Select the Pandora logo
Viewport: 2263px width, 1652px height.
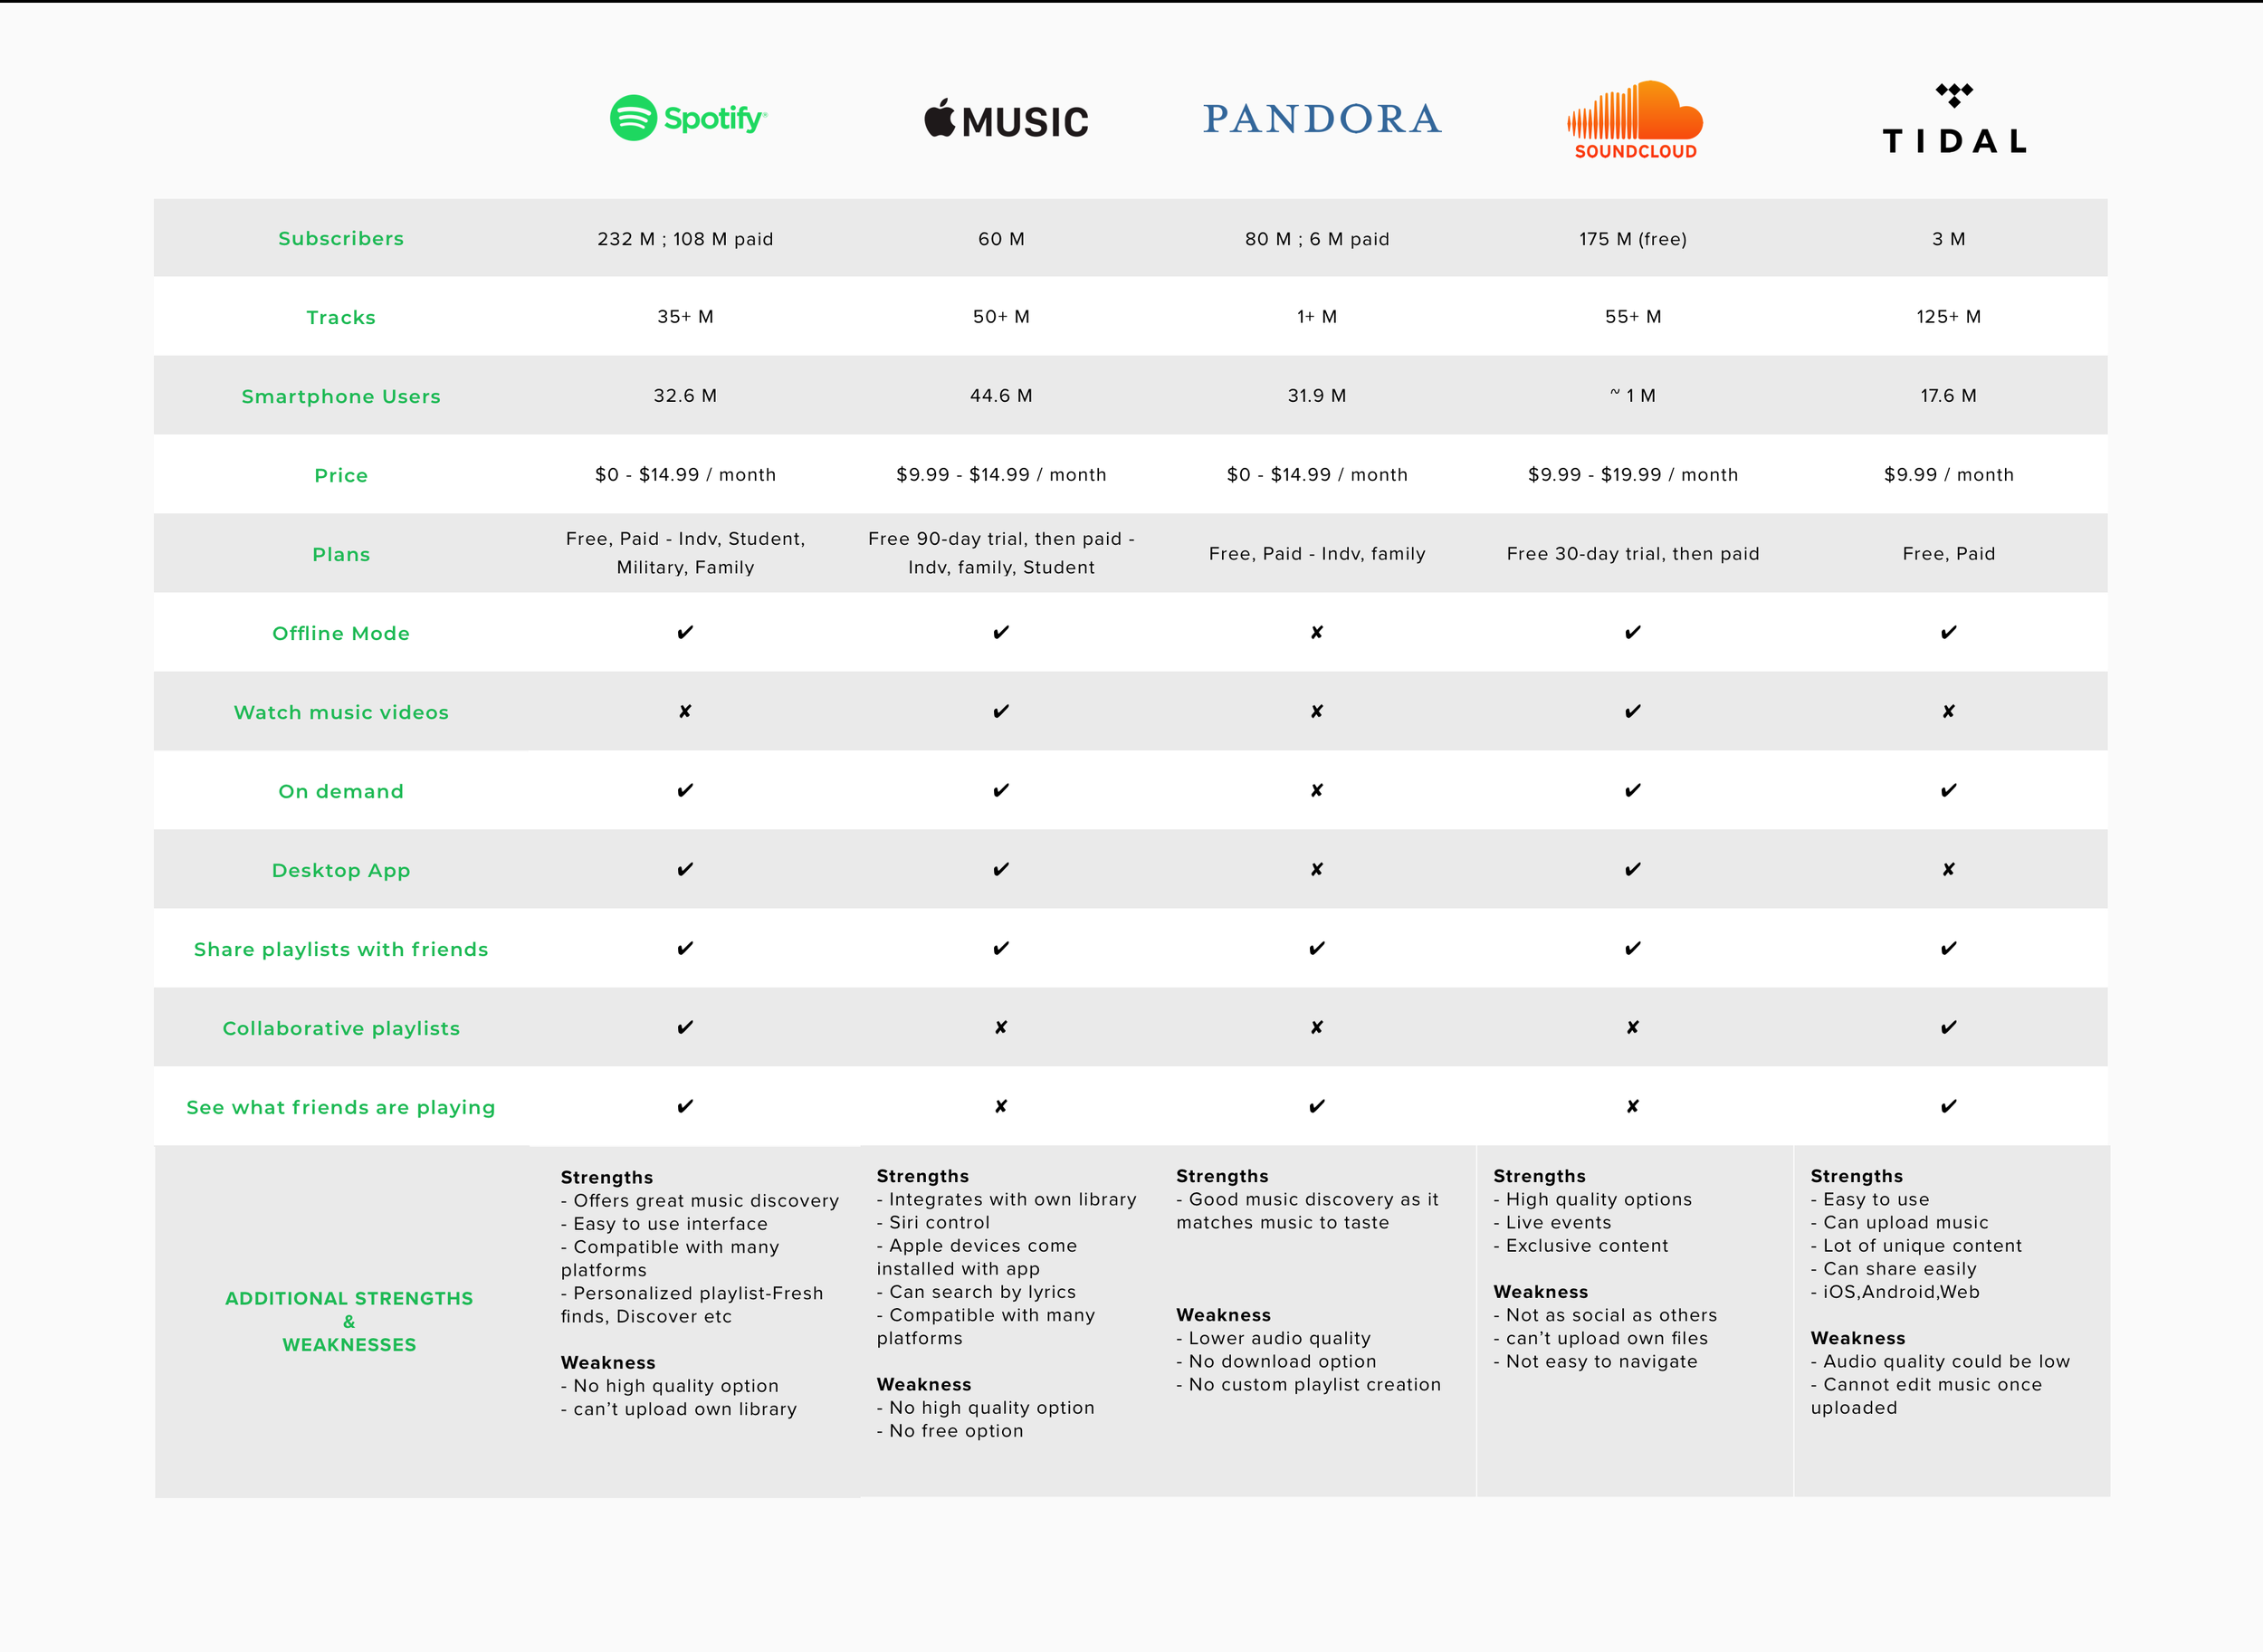click(1322, 119)
